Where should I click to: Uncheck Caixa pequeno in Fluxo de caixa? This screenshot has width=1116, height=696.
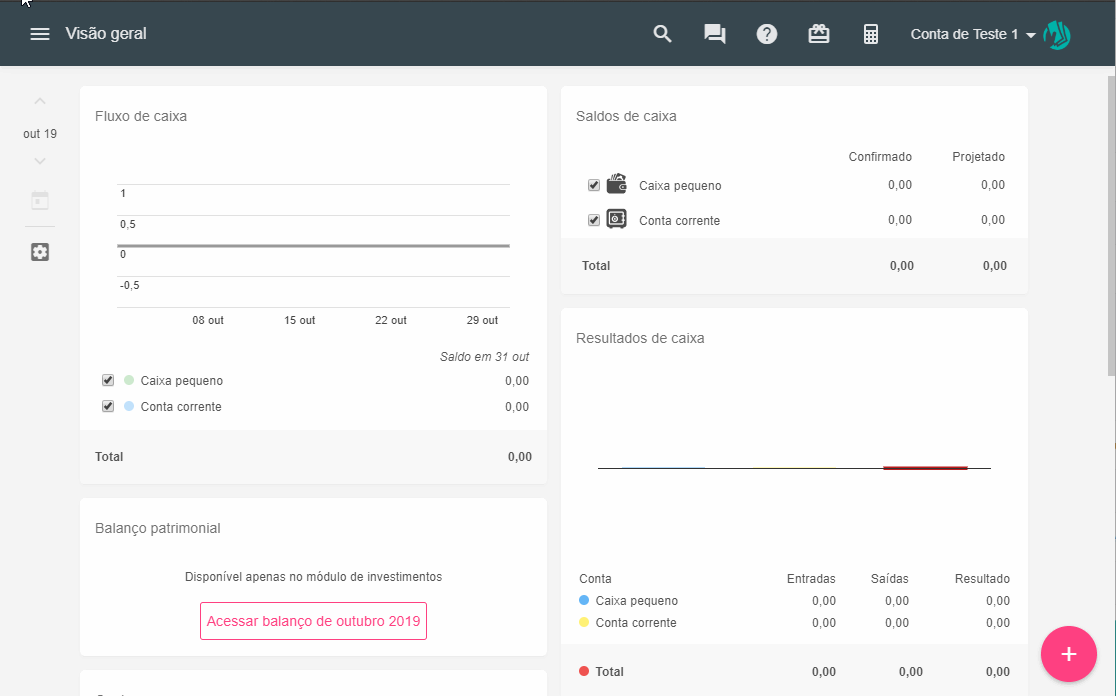[x=108, y=381]
